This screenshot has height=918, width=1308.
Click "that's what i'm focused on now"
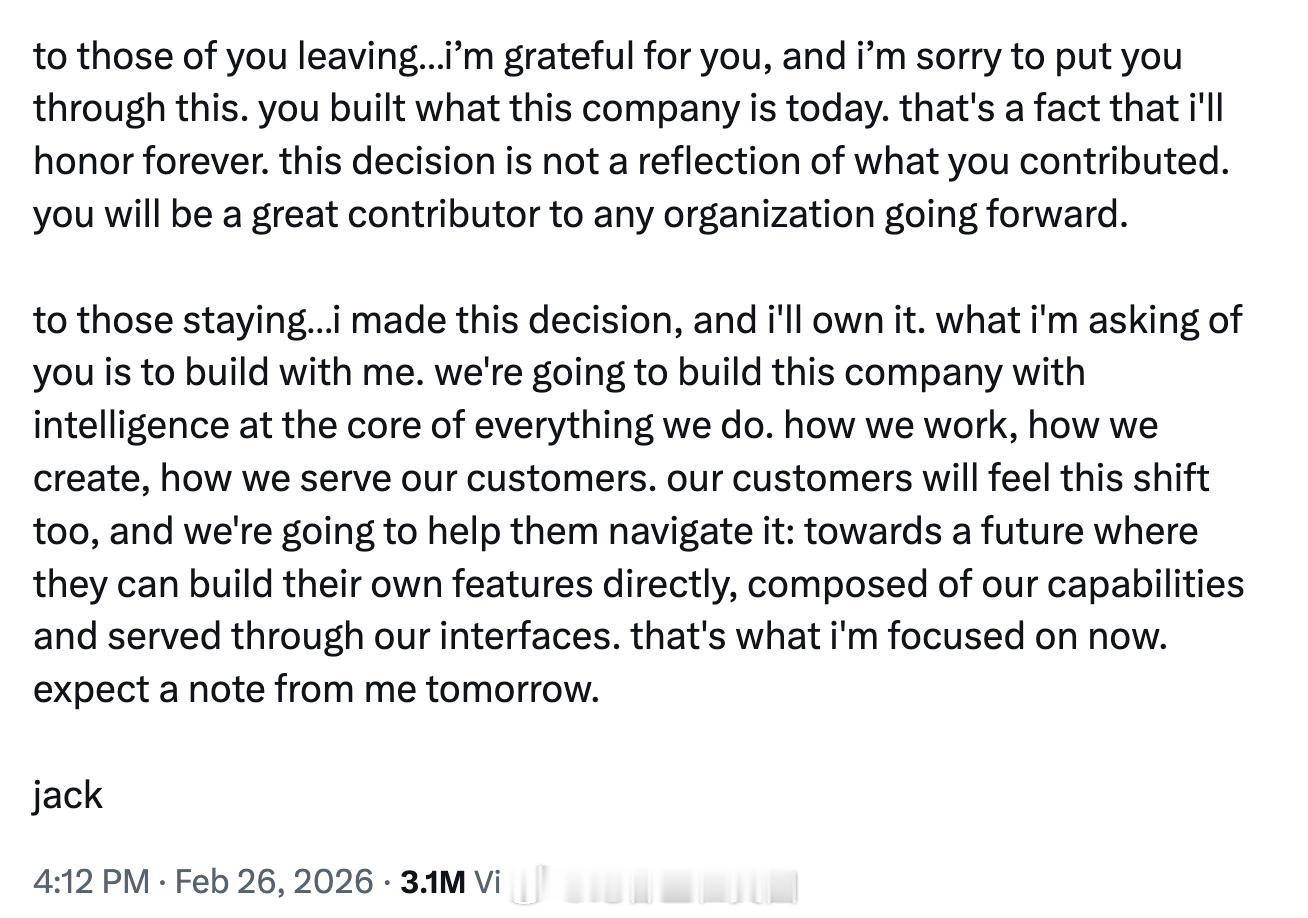click(x=899, y=636)
